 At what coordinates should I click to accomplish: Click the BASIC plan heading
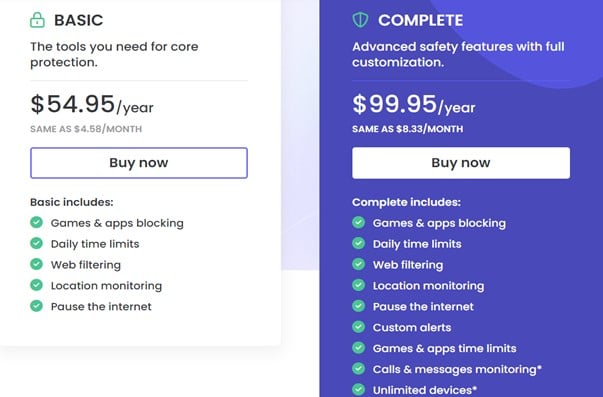click(79, 20)
